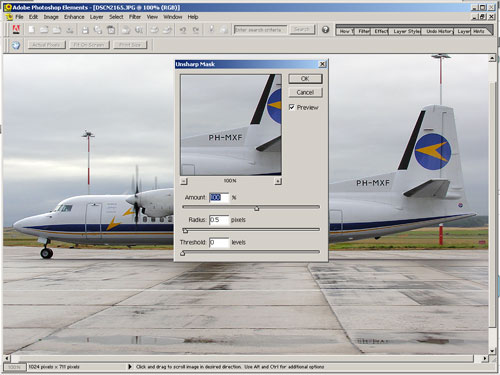The width and height of the screenshot is (500, 375).
Task: Click the Save toolbar icon
Action: pyautogui.click(x=85, y=30)
